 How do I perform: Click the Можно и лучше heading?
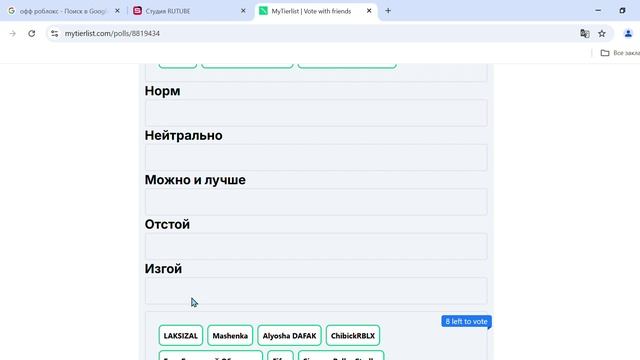click(x=195, y=180)
